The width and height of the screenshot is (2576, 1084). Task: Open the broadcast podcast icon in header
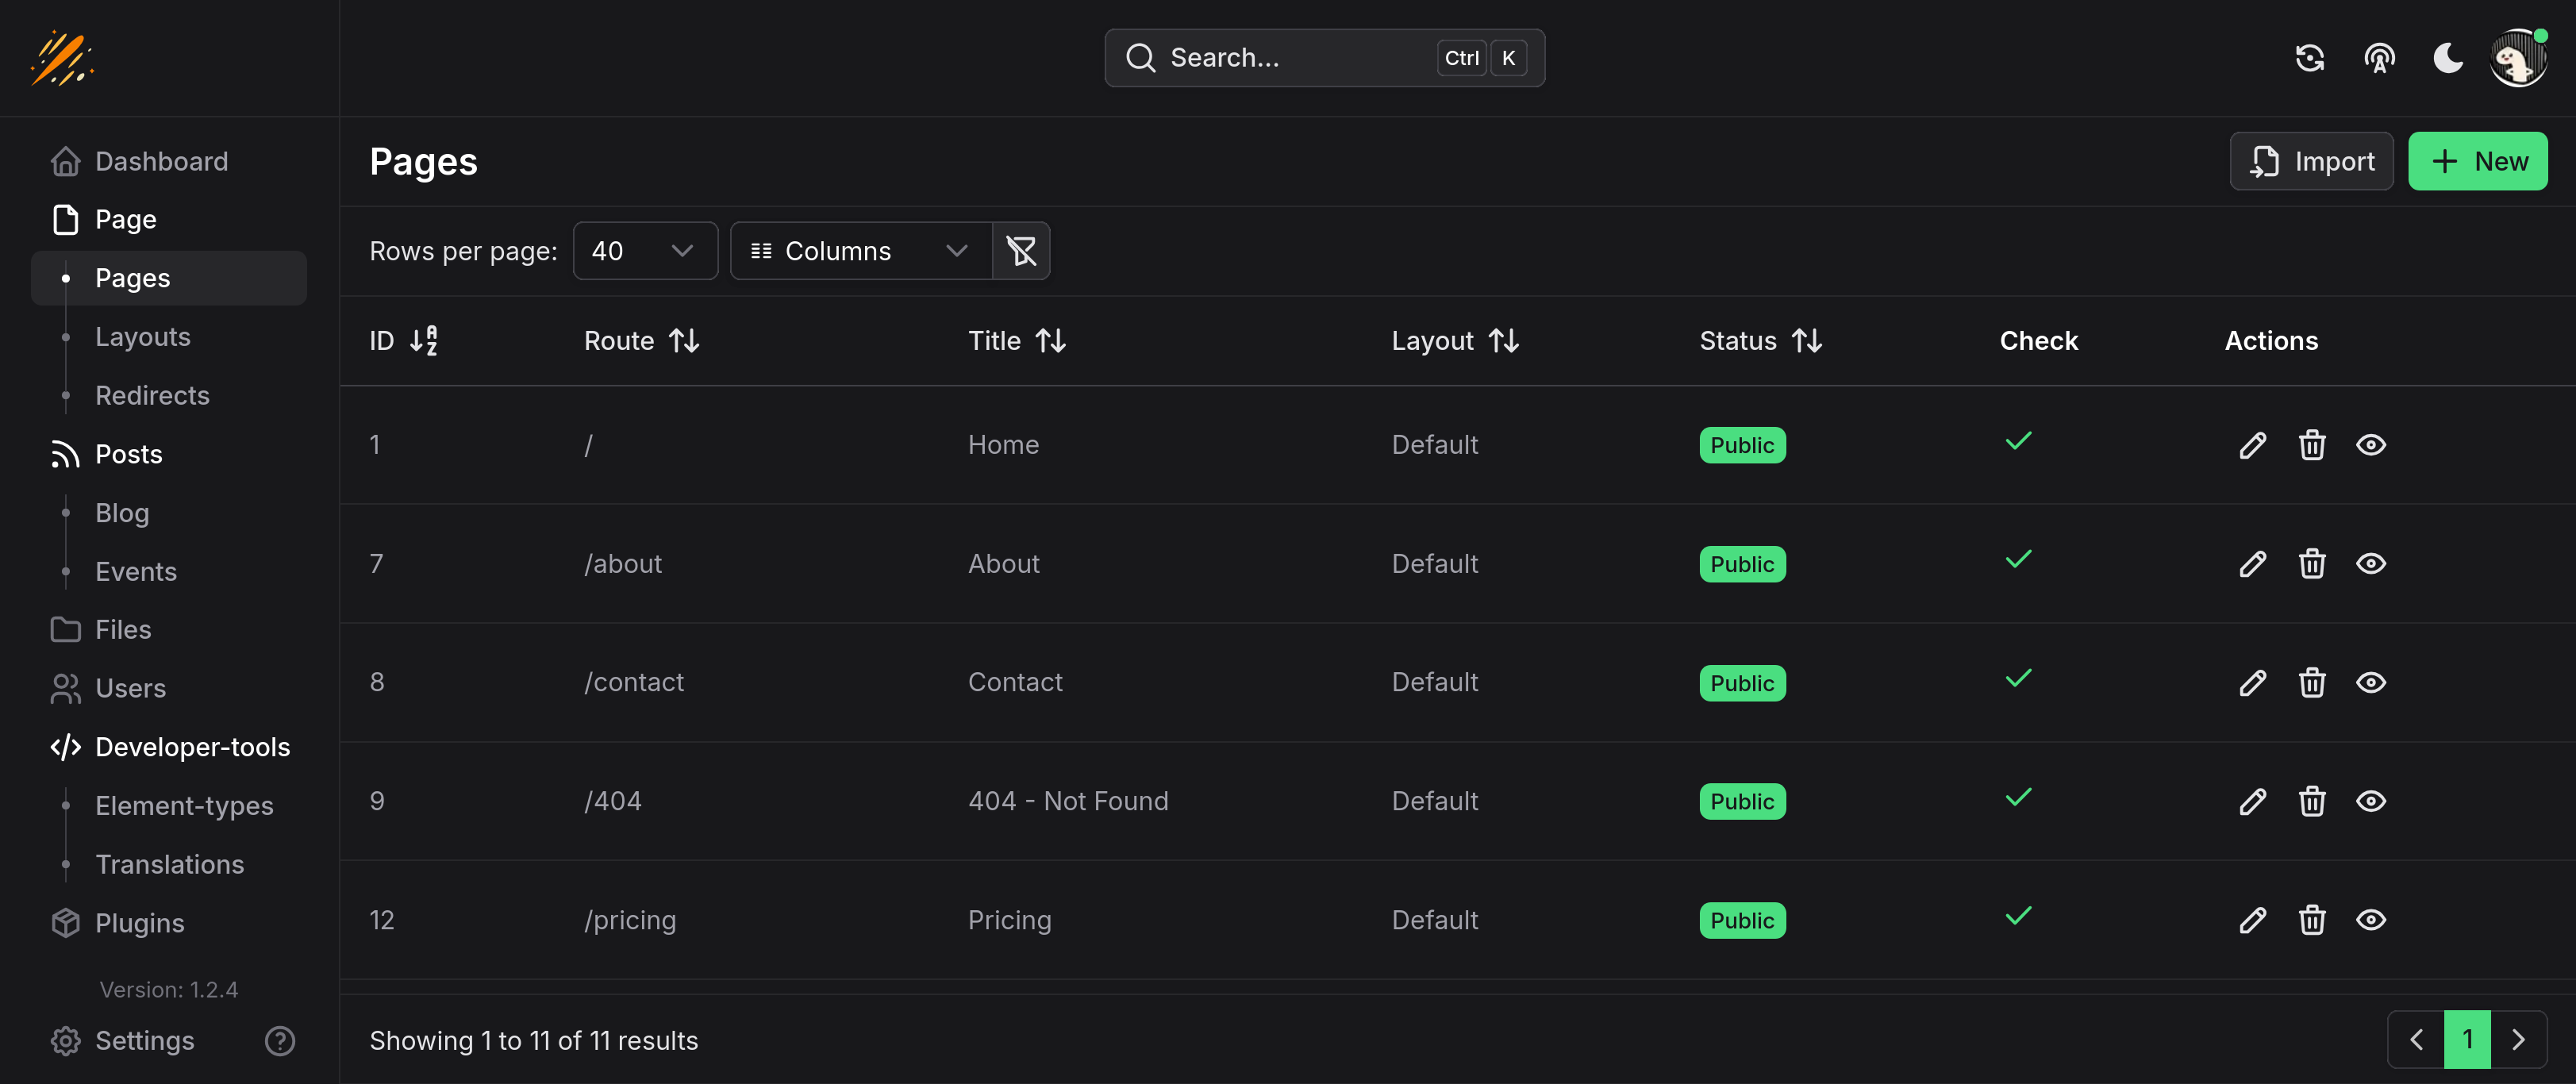pyautogui.click(x=2379, y=58)
